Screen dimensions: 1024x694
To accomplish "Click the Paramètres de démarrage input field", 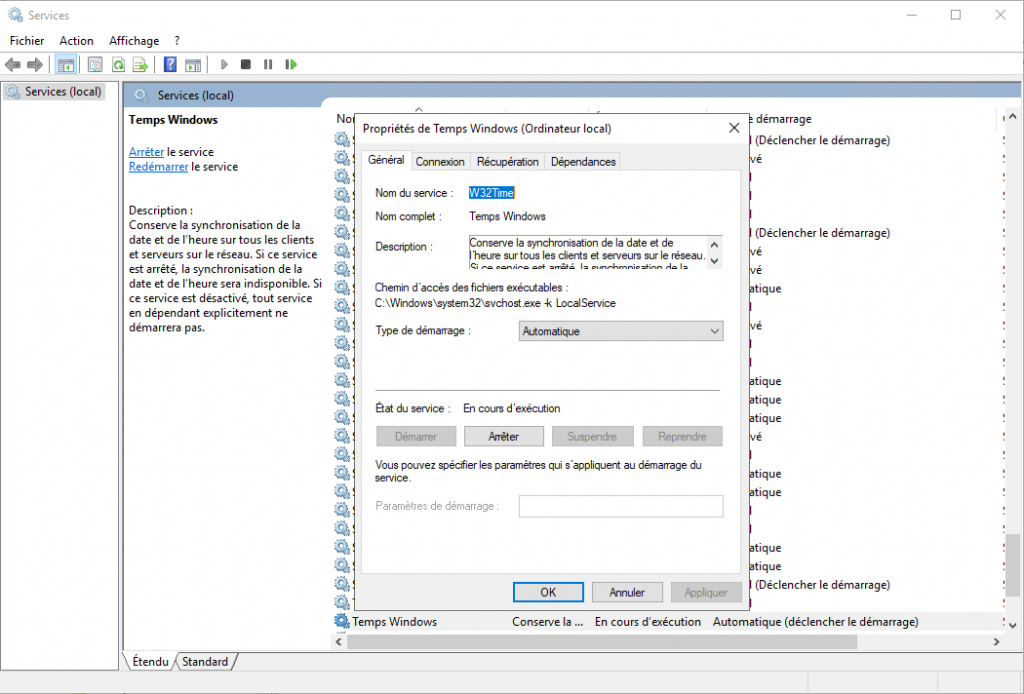I will point(621,506).
